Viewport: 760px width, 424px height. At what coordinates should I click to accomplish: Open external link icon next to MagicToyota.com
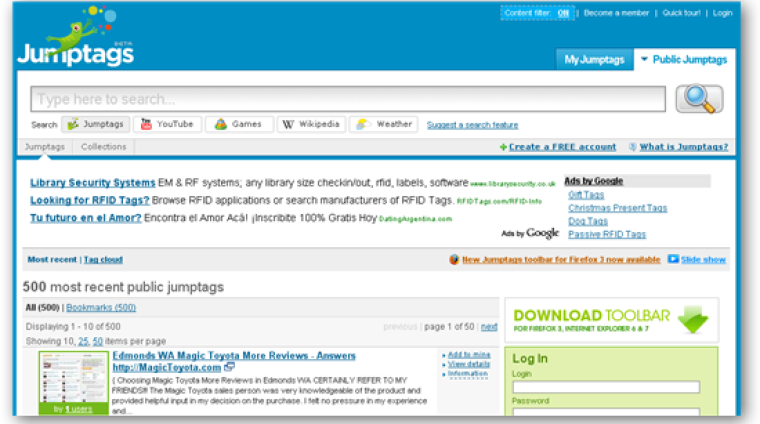(x=229, y=367)
